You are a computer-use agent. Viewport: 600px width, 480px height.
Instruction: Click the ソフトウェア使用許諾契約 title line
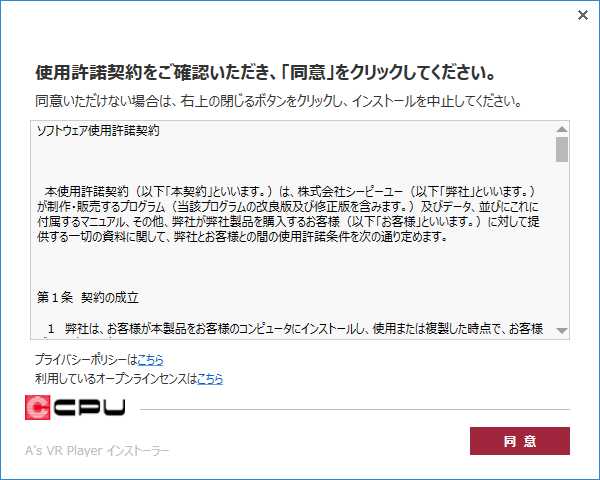[x=98, y=131]
